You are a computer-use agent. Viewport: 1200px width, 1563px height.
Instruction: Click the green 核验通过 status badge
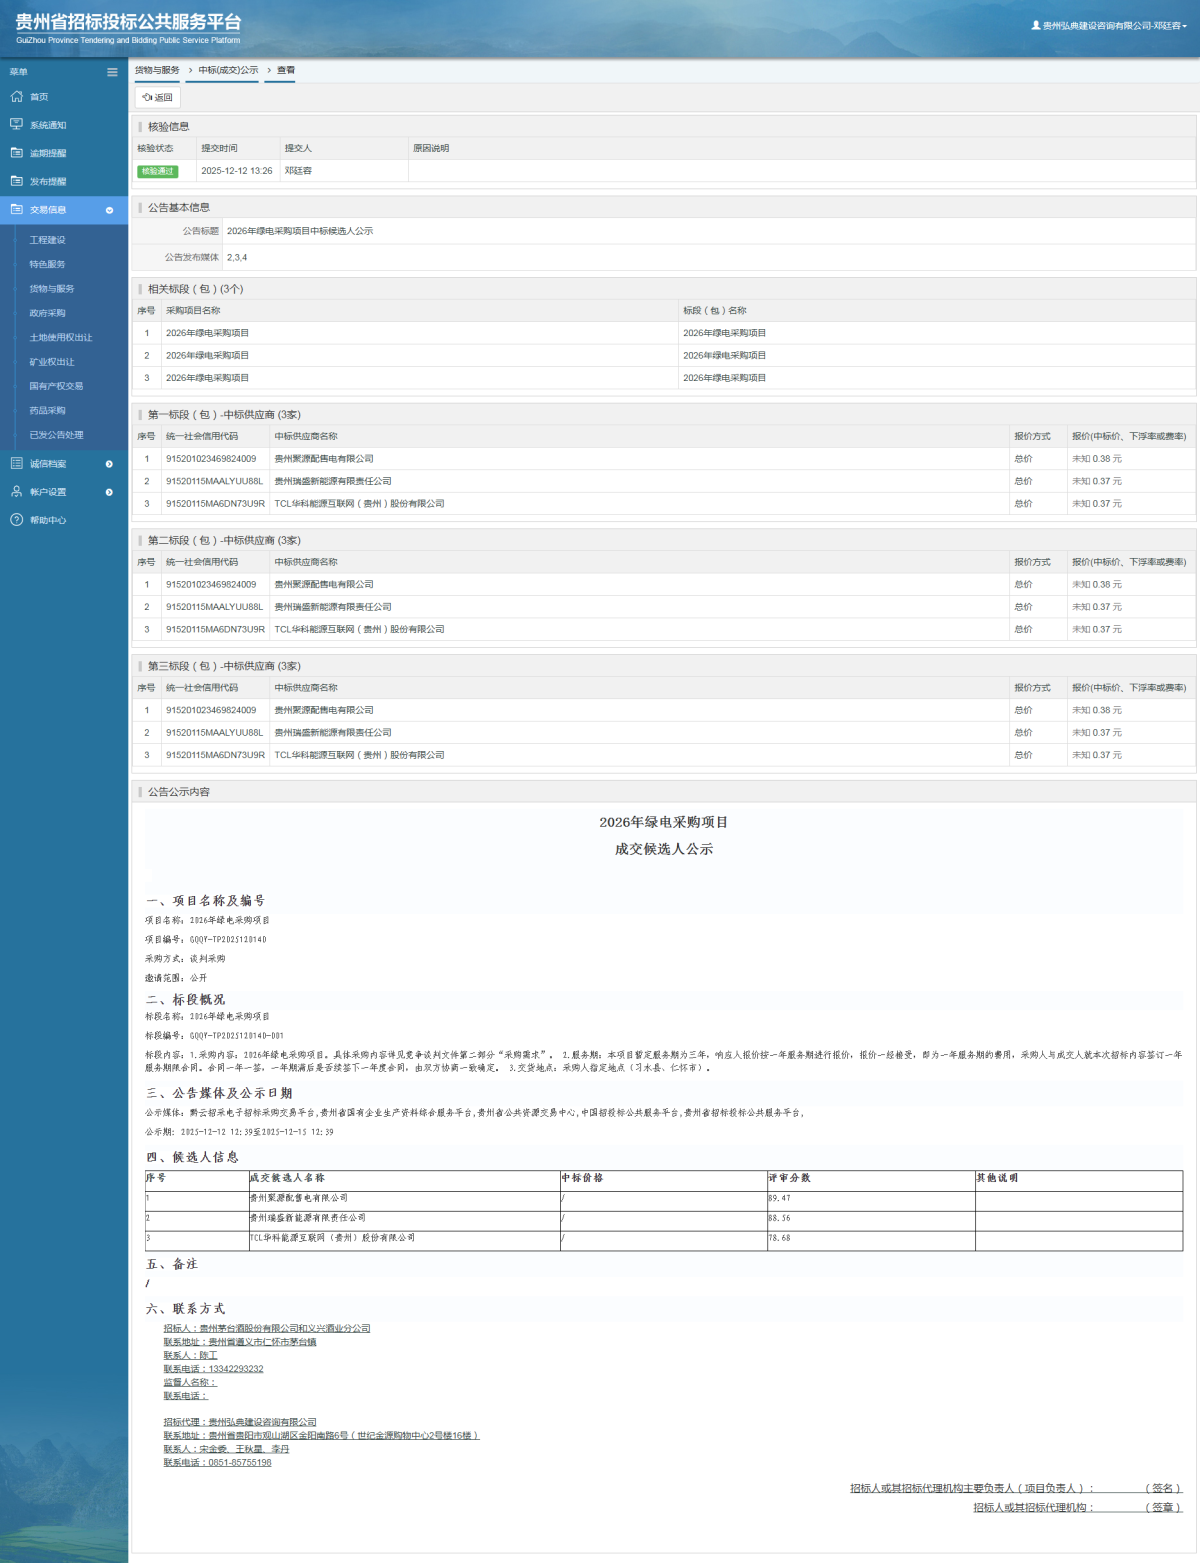click(x=157, y=171)
